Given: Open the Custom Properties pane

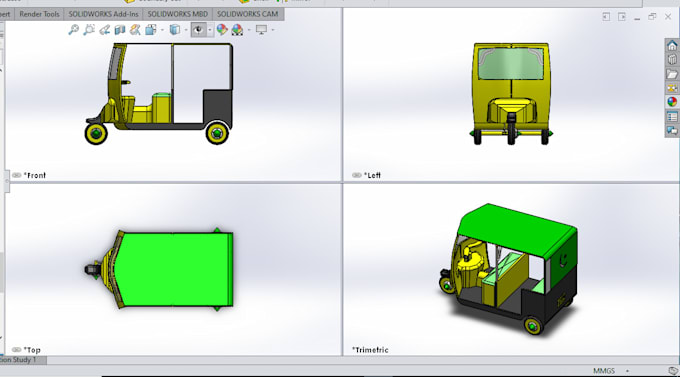Looking at the screenshot, I should point(672,116).
